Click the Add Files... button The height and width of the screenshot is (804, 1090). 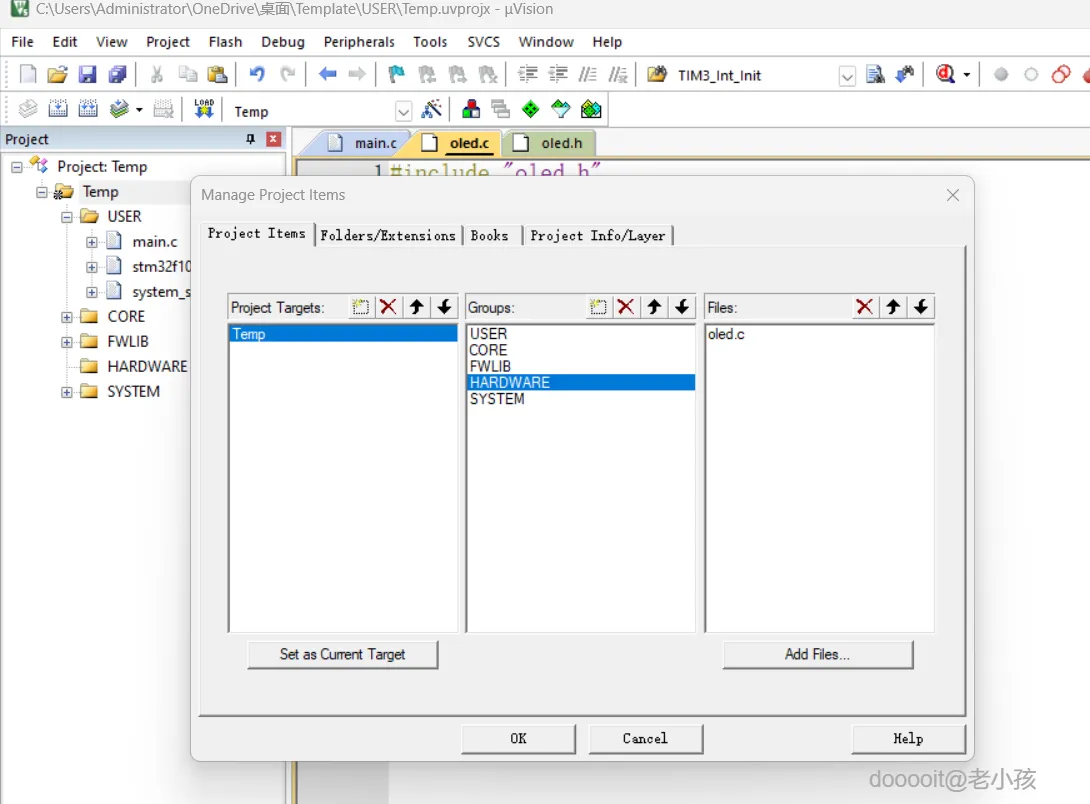click(x=817, y=654)
